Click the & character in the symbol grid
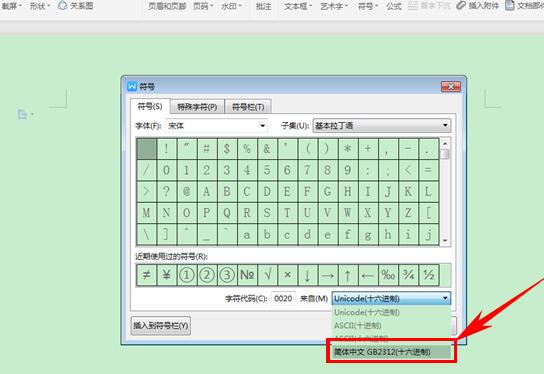 [267, 149]
